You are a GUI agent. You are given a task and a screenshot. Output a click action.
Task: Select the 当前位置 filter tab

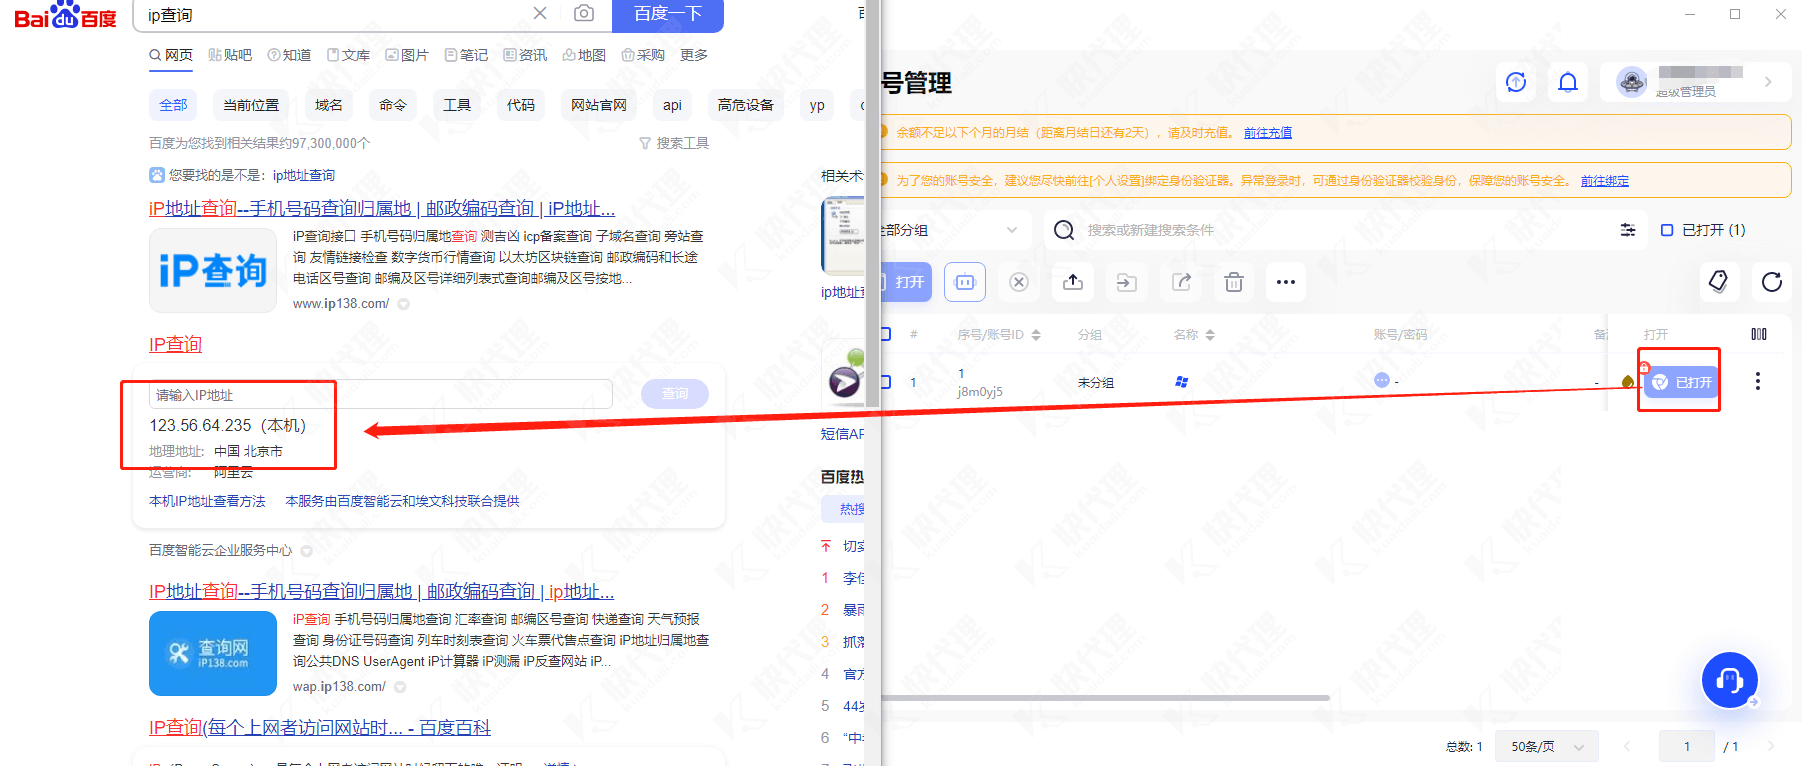coord(251,105)
